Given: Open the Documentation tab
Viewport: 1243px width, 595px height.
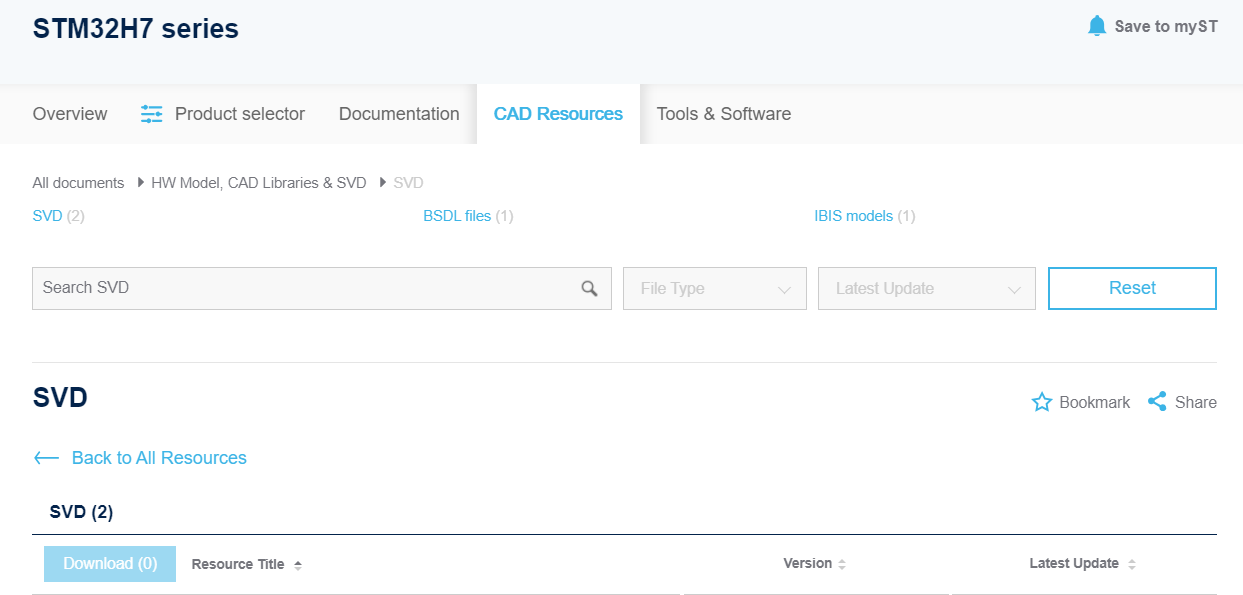Looking at the screenshot, I should [x=399, y=114].
